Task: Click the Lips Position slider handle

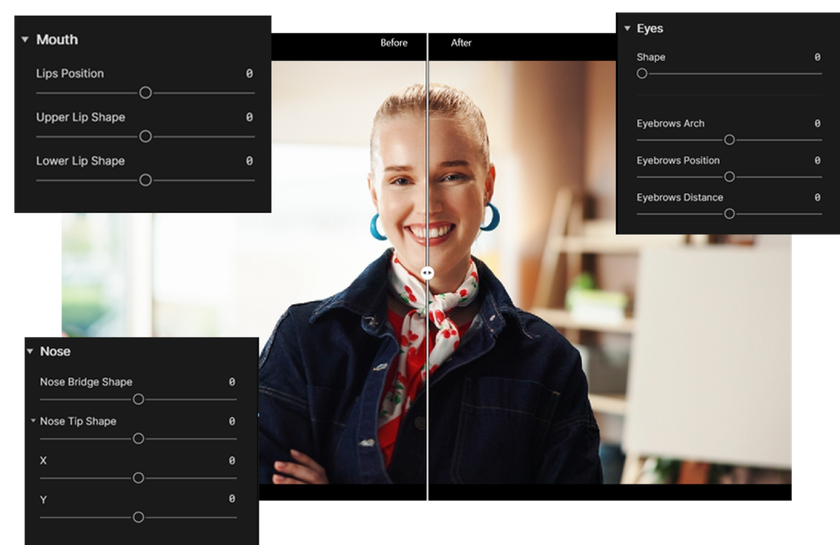Action: 145,93
